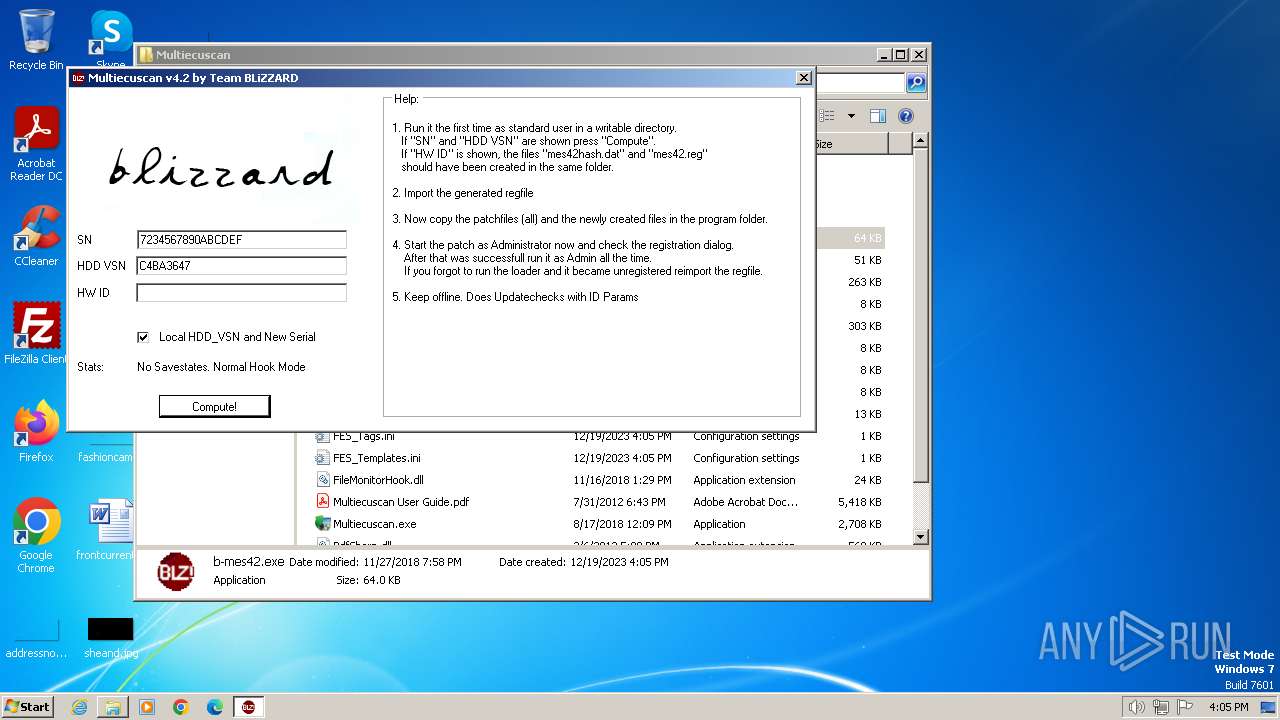Click the 5,418 KB size cell
The height and width of the screenshot is (720, 1280).
(859, 502)
